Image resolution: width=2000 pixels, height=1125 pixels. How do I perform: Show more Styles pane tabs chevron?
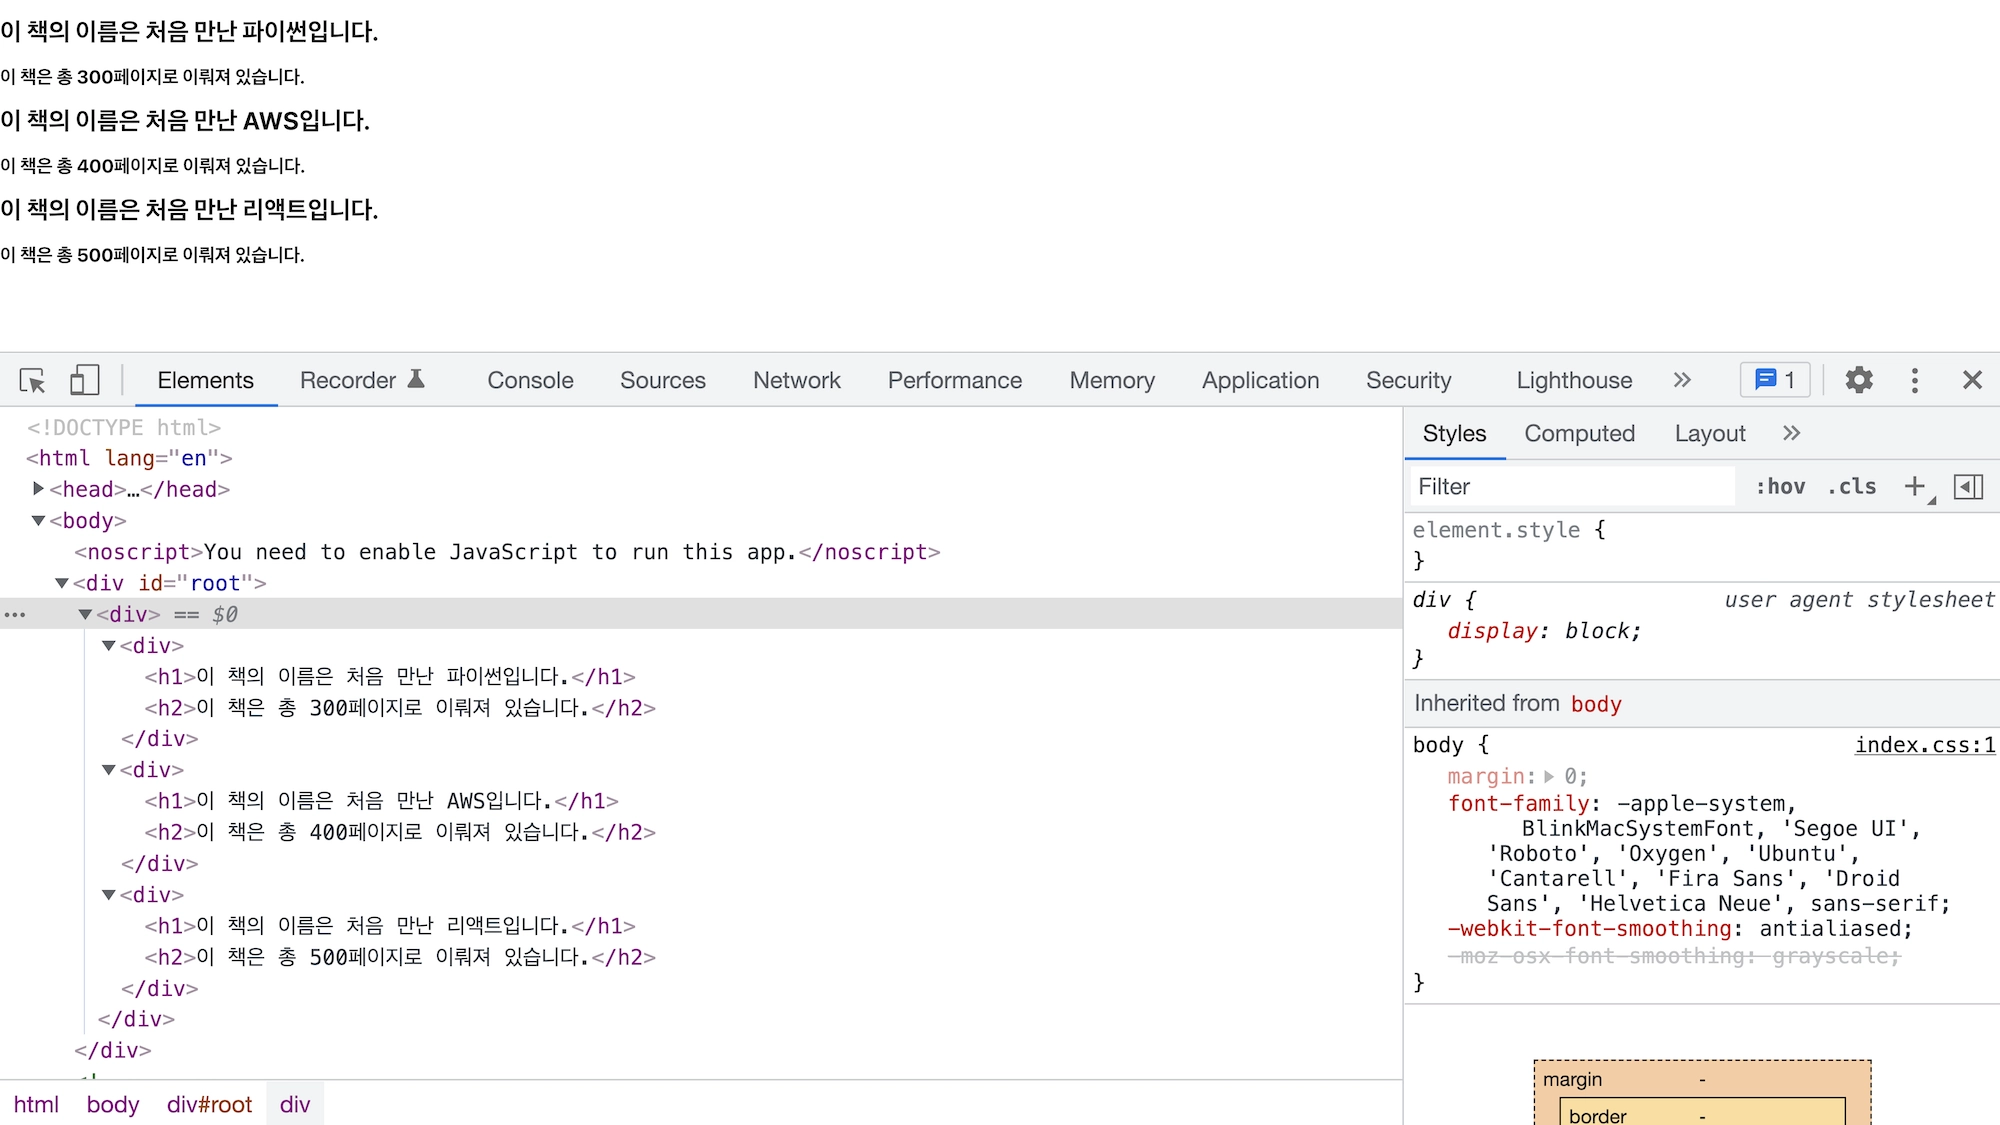(x=1791, y=433)
